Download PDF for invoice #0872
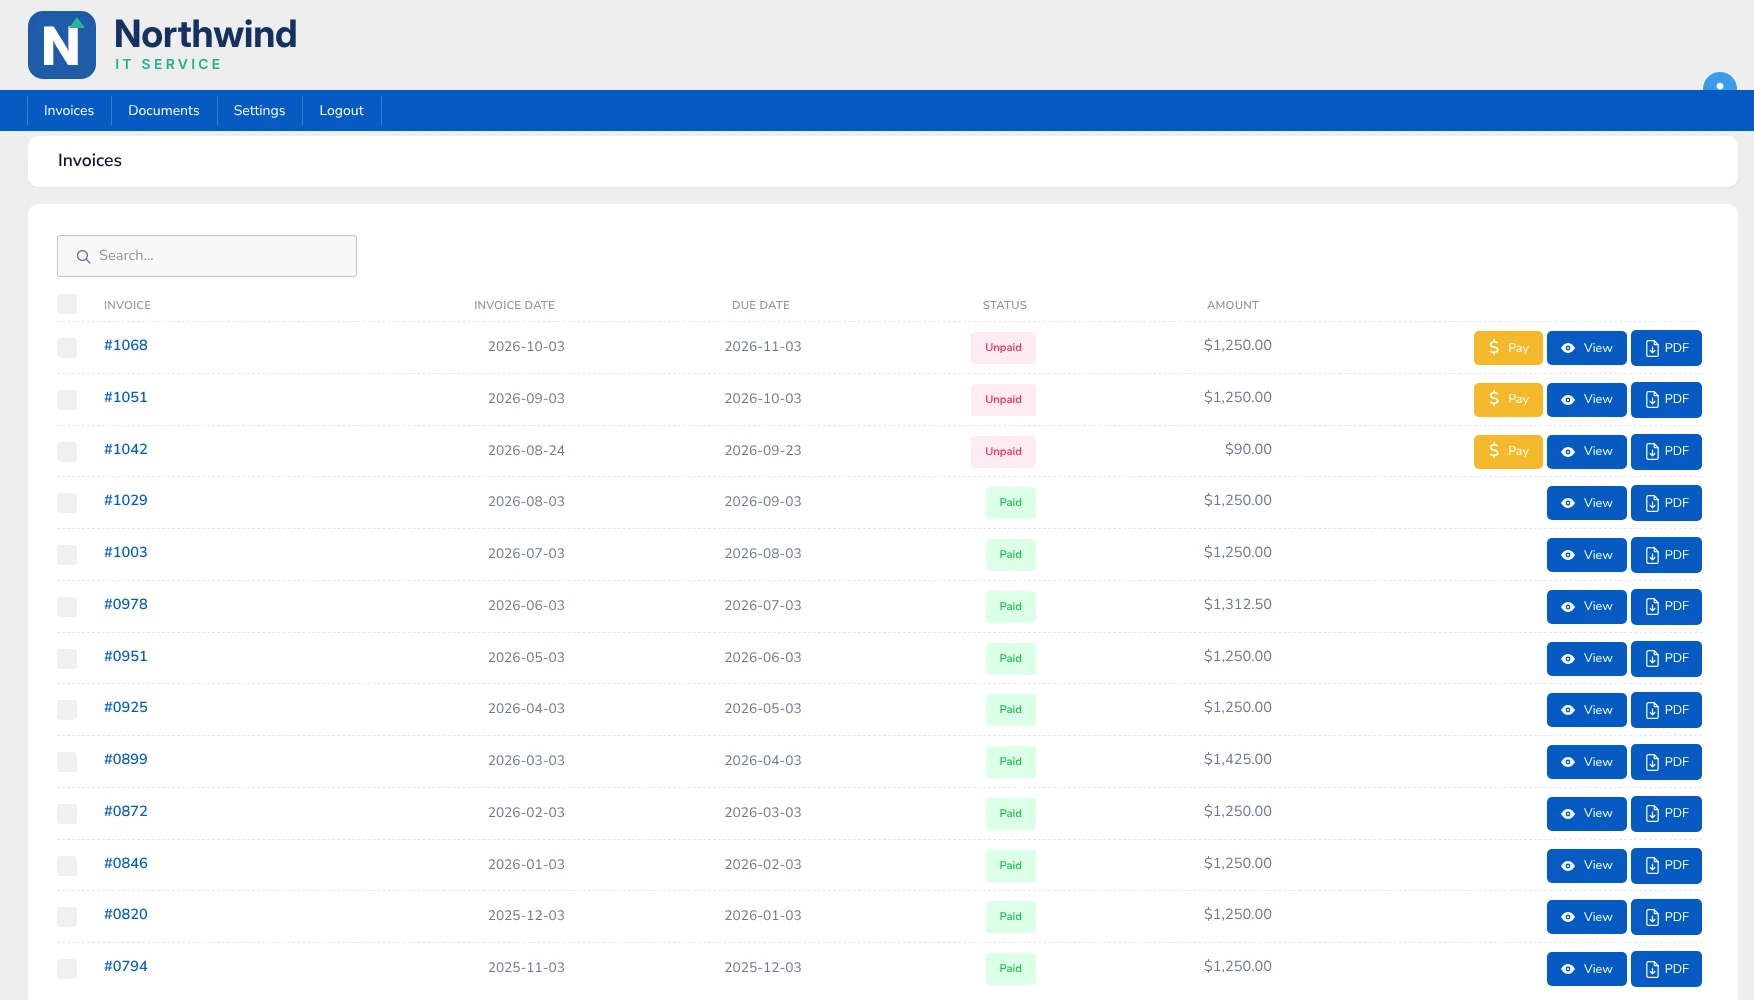The height and width of the screenshot is (1000, 1754). click(1666, 814)
